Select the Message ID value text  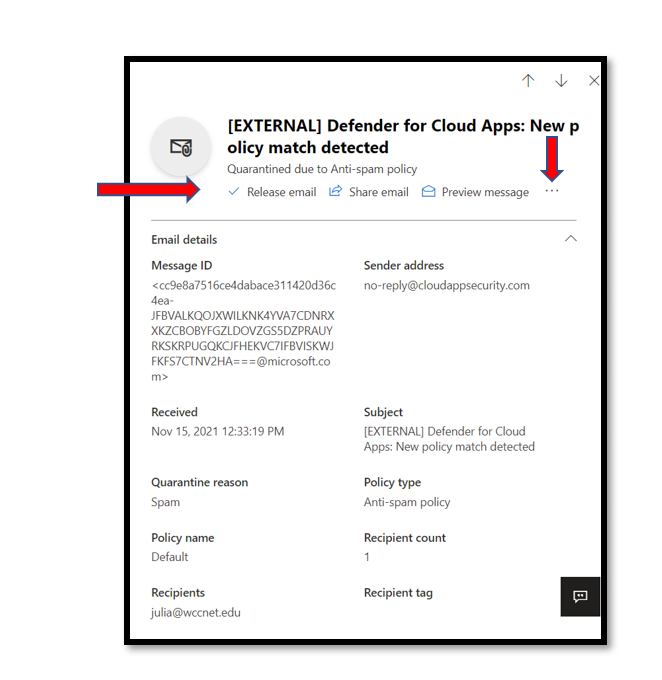(243, 331)
